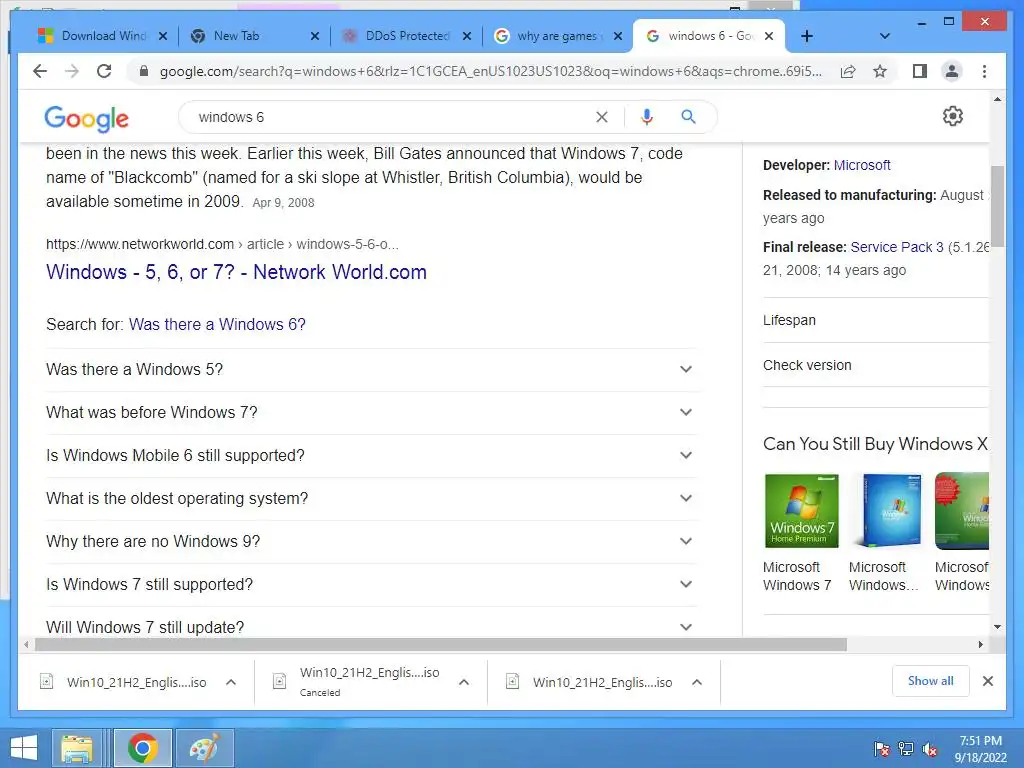Open the Check version section

point(876,366)
